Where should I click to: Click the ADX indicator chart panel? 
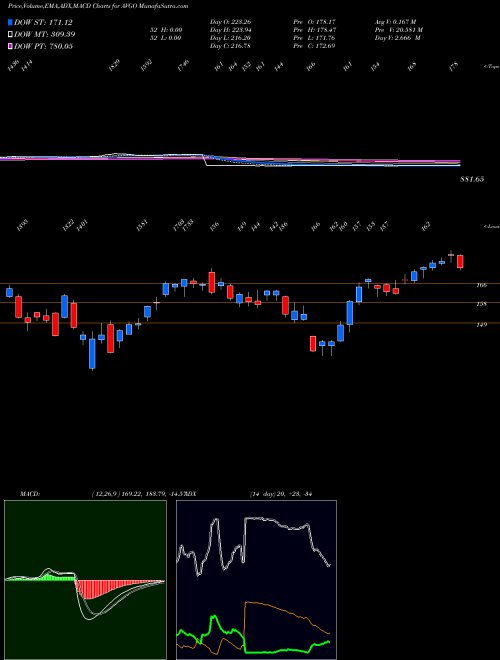pos(256,580)
